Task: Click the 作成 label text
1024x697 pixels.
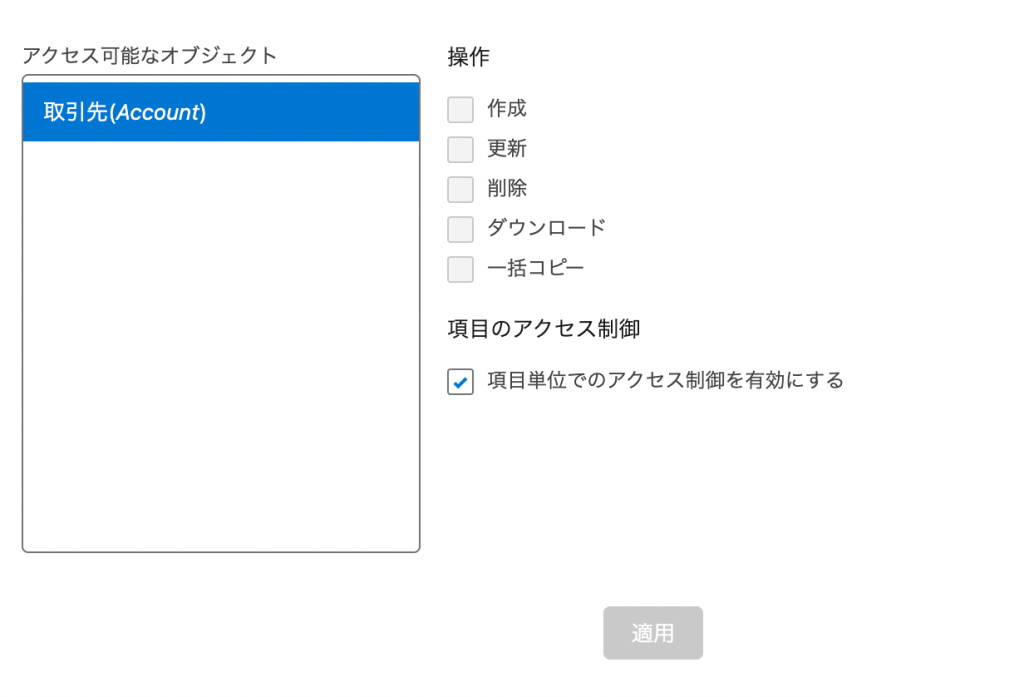Action: point(507,108)
